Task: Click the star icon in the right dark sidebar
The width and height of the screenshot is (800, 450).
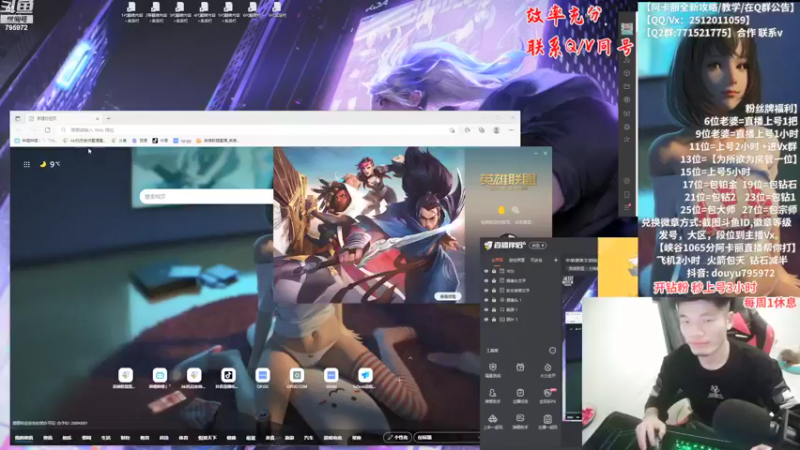Action: coord(627,139)
